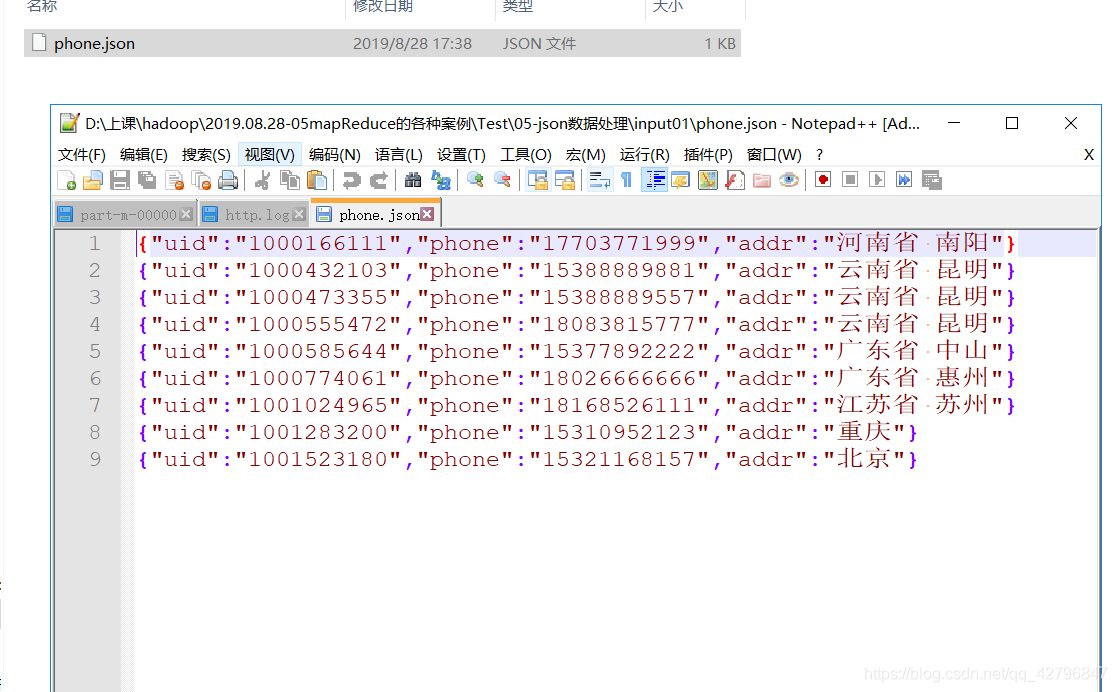Click the addr value "重庆" on line 8
Image resolution: width=1117 pixels, height=692 pixels.
pos(863,432)
